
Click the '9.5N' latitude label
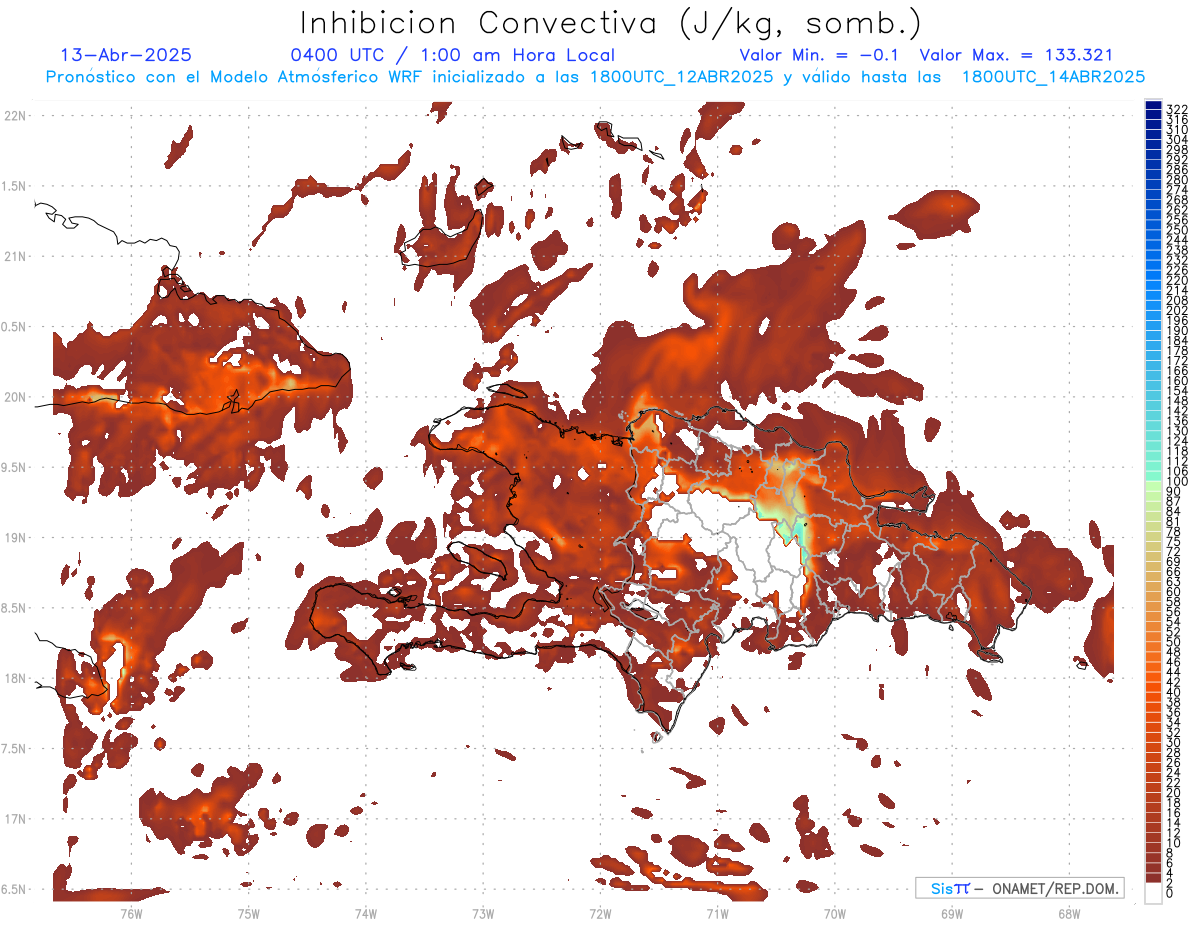pyautogui.click(x=14, y=467)
